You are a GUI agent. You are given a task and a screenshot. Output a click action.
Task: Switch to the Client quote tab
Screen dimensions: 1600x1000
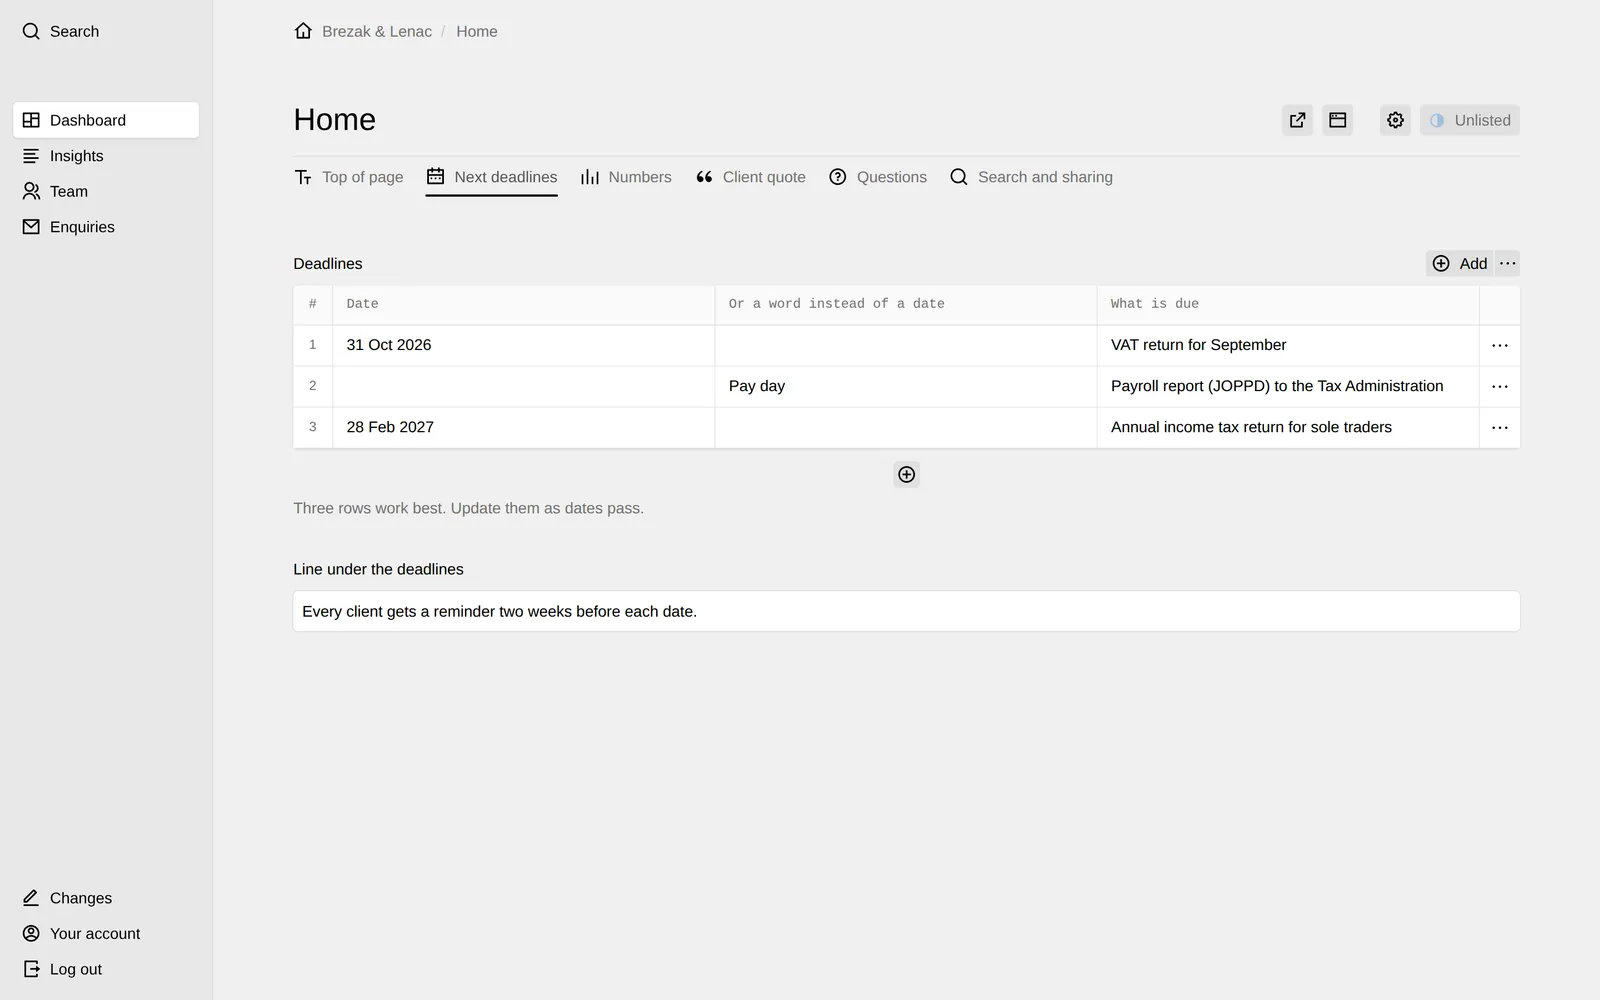pos(750,177)
